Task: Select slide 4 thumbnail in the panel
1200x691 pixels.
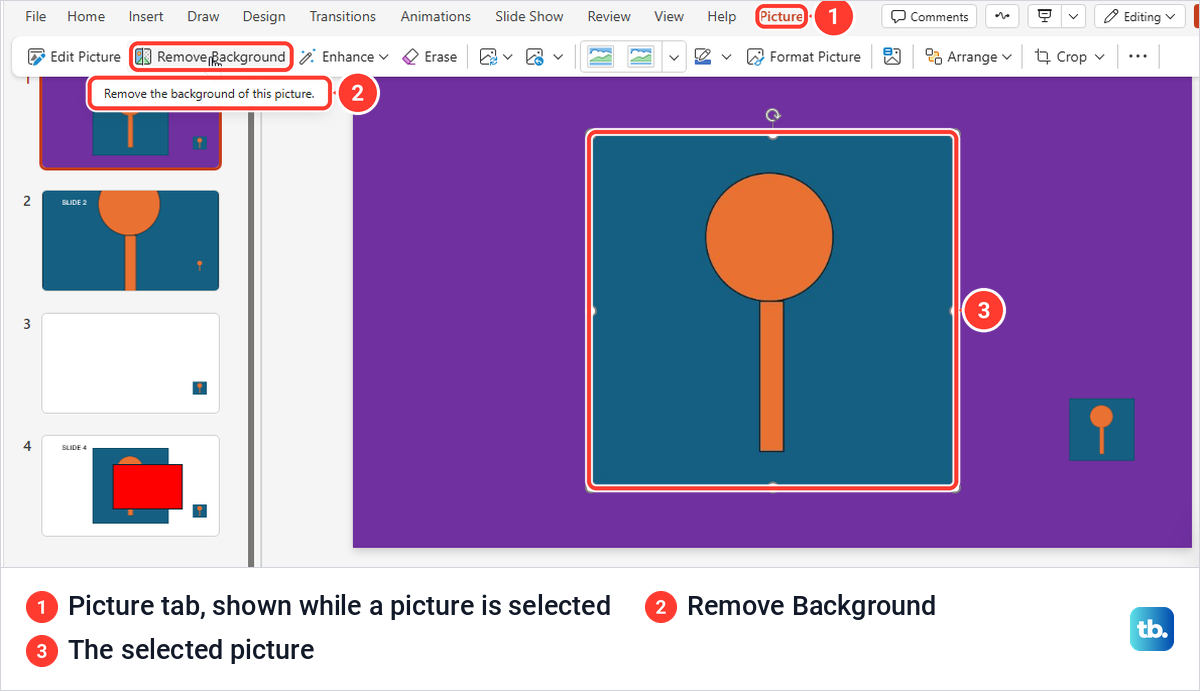Action: pyautogui.click(x=130, y=485)
